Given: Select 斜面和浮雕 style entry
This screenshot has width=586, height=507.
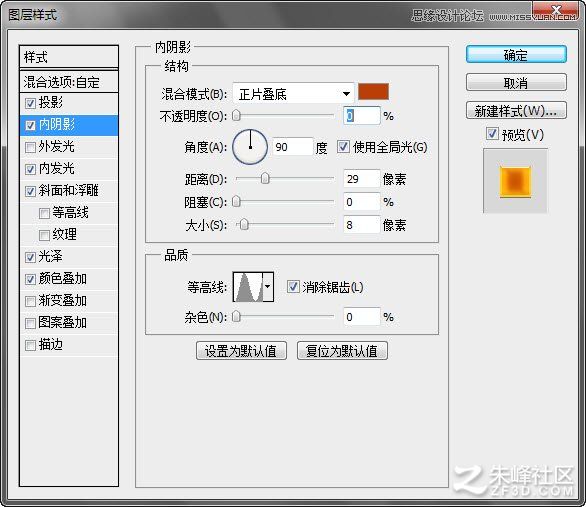Looking at the screenshot, I should 69,191.
